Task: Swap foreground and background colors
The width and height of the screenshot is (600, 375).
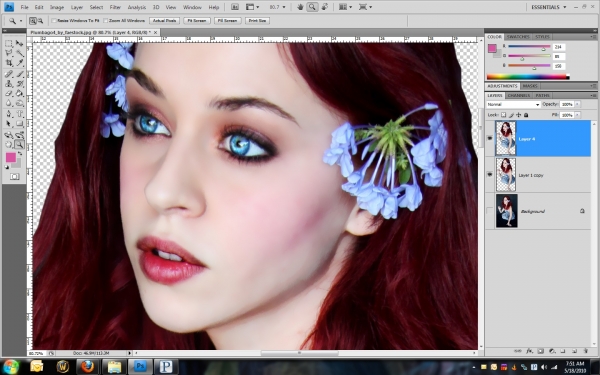Action: (x=20, y=153)
